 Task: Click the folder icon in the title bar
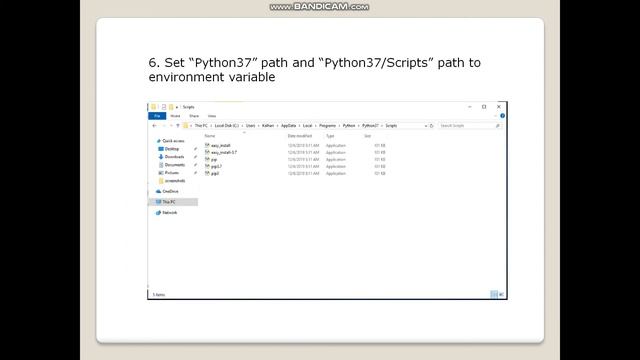(x=153, y=107)
